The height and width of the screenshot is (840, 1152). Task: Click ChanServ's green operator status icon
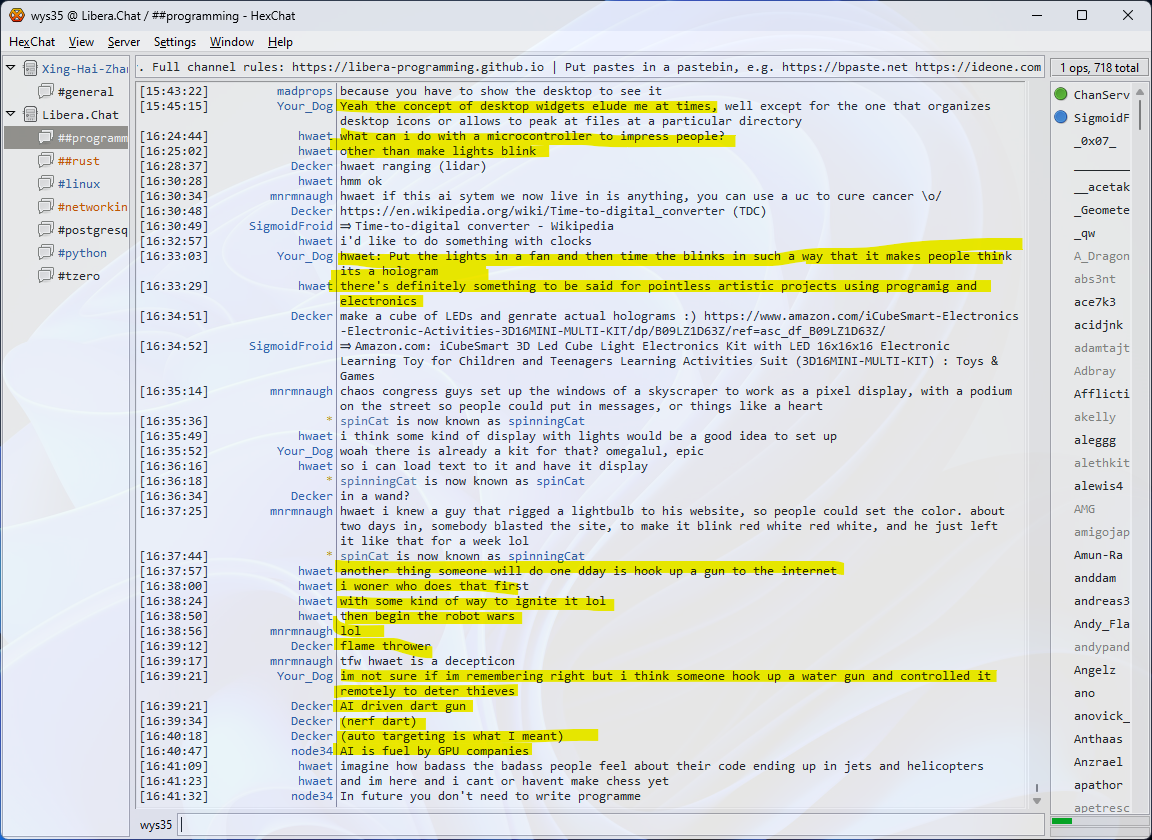1060,95
